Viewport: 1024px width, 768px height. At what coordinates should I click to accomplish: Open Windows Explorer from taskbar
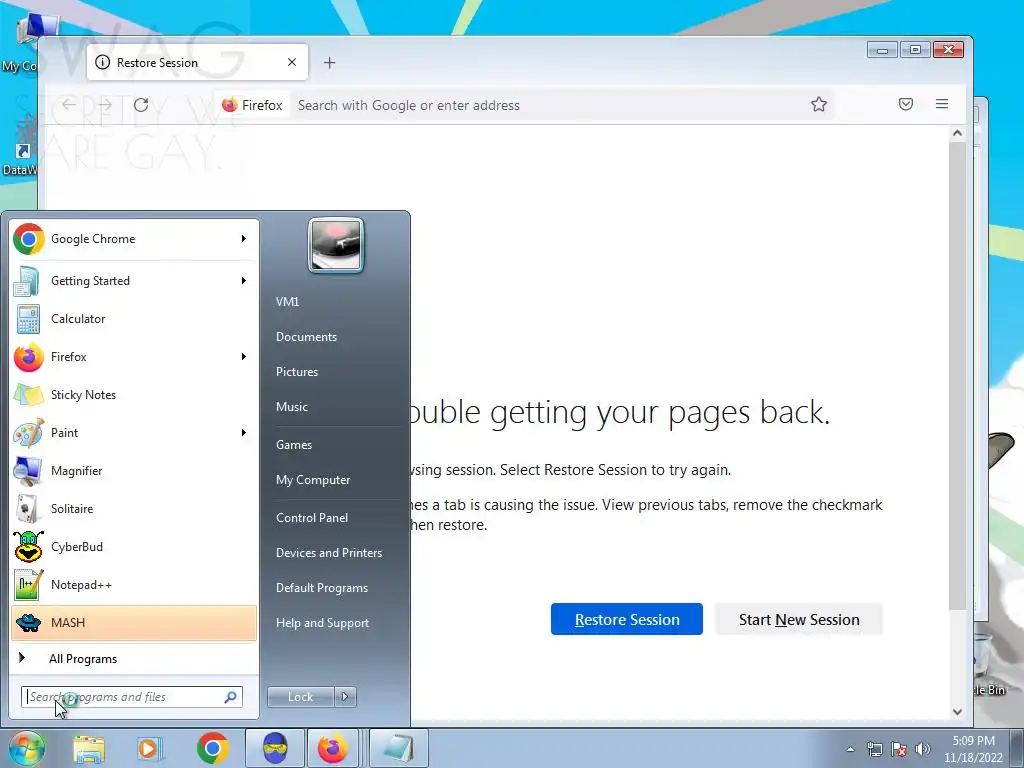(x=89, y=749)
